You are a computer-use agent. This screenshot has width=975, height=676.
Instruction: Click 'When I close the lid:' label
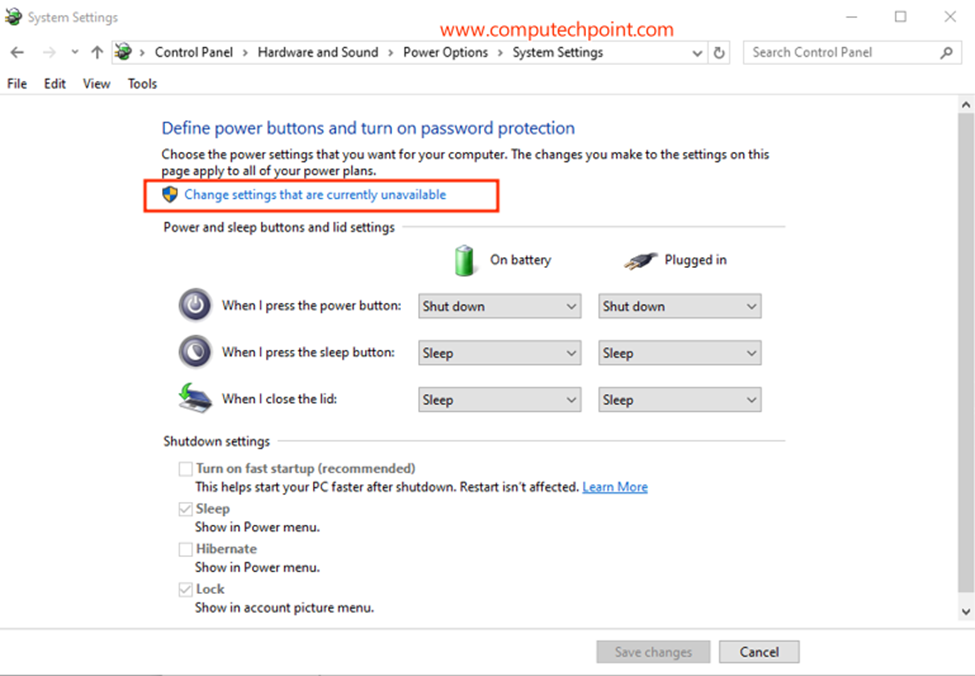coord(279,399)
